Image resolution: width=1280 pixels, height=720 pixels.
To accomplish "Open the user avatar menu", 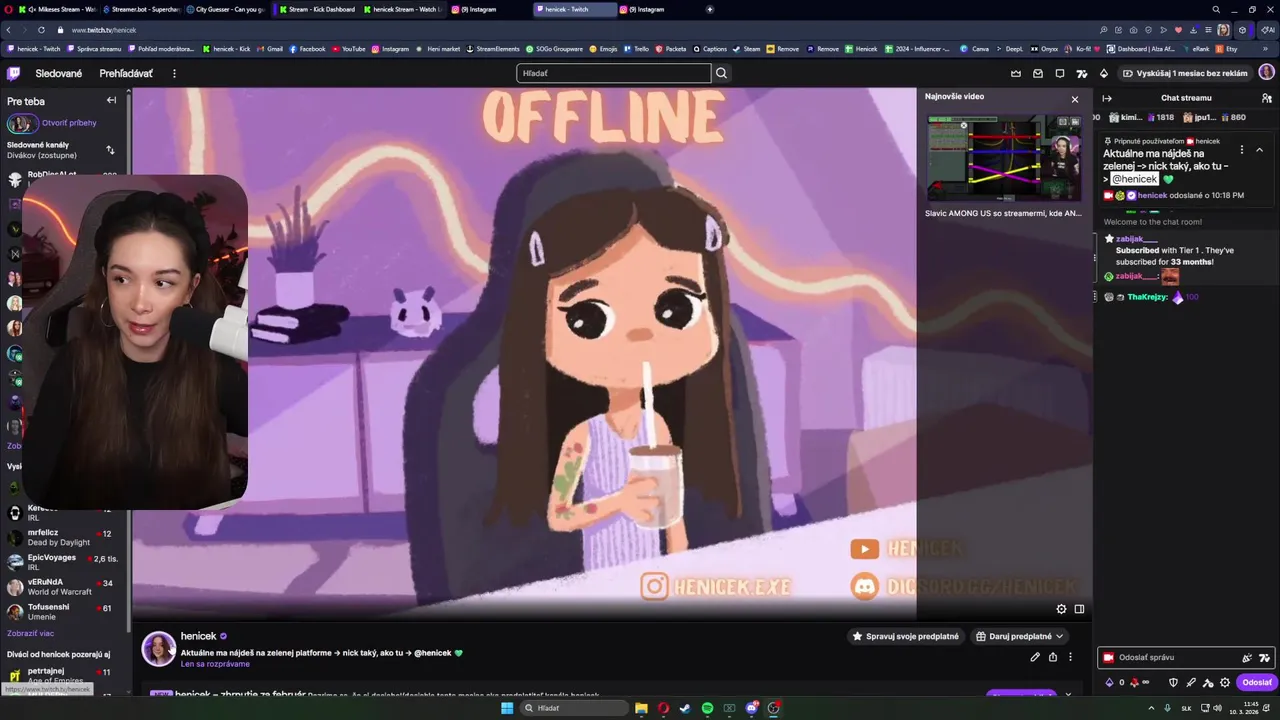I will (x=1266, y=73).
